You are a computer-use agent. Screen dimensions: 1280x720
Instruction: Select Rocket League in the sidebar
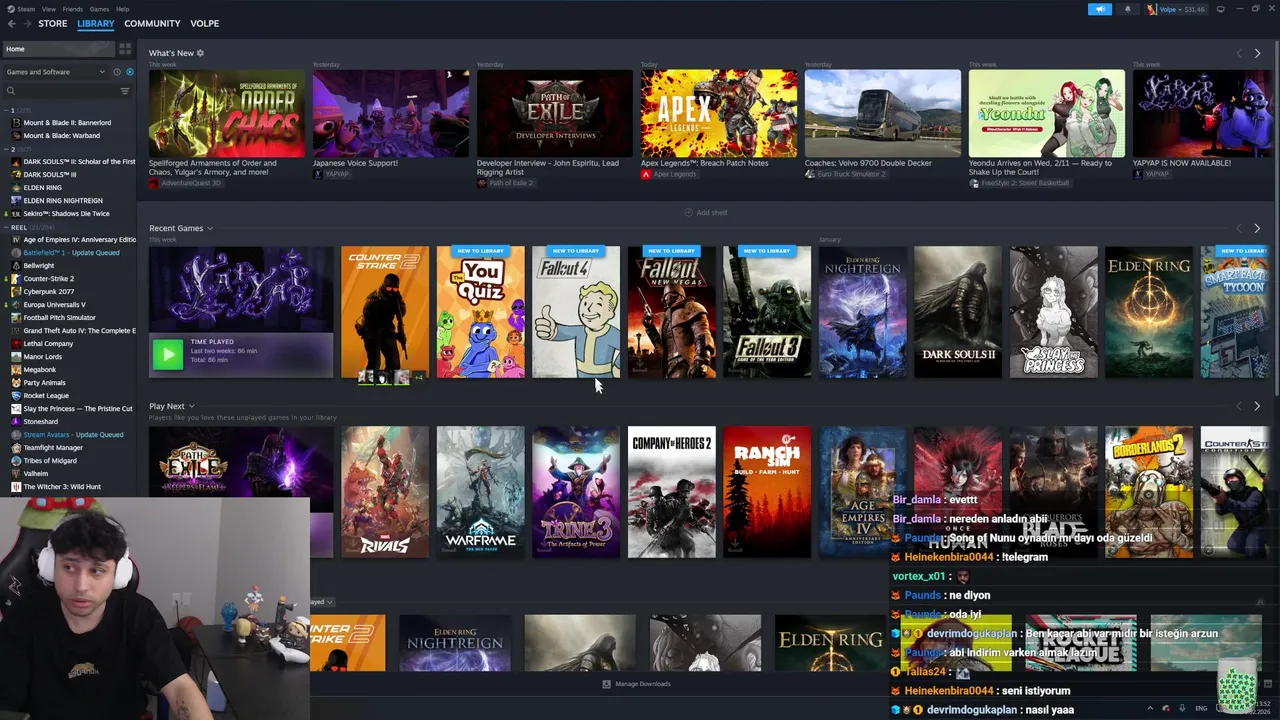coord(68,396)
